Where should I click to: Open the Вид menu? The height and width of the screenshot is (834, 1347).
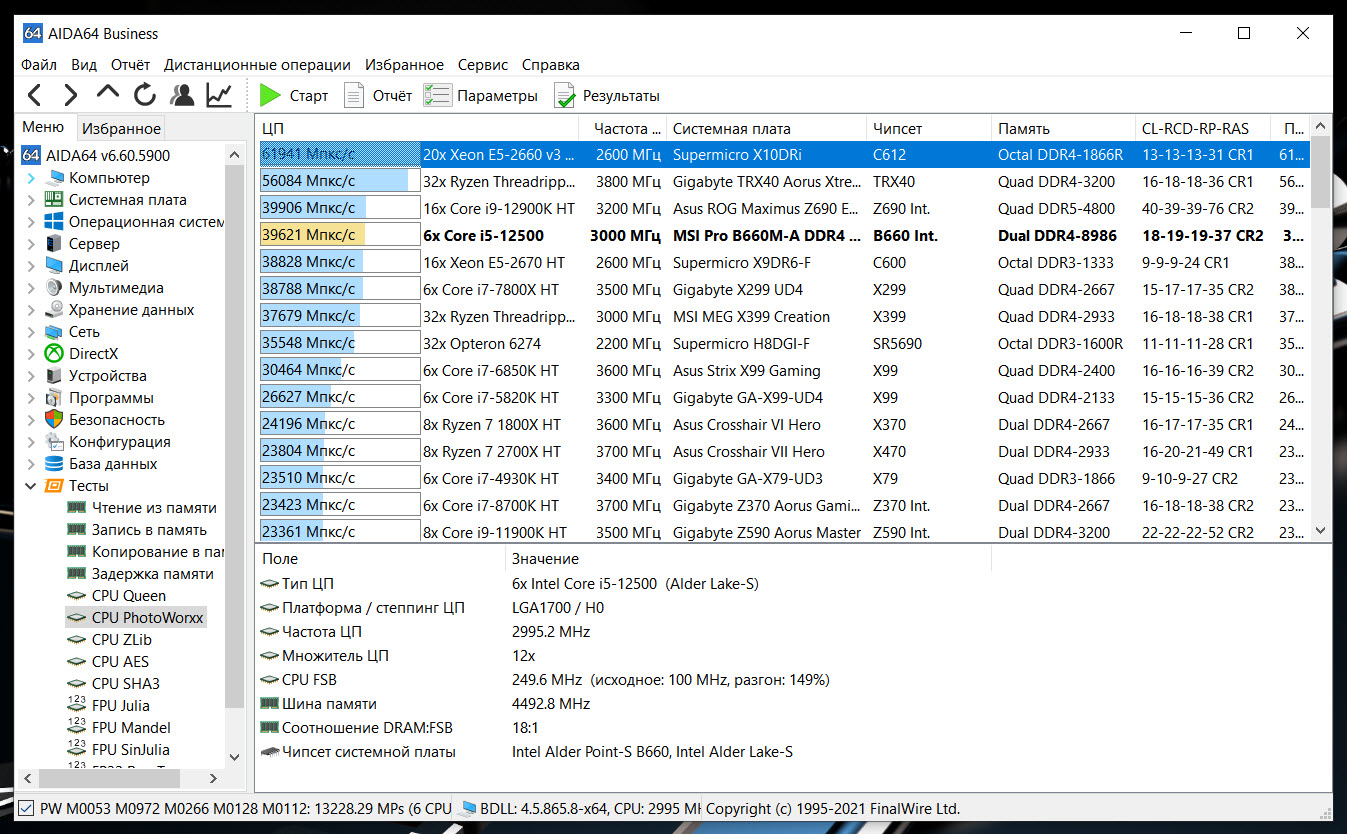pyautogui.click(x=84, y=65)
